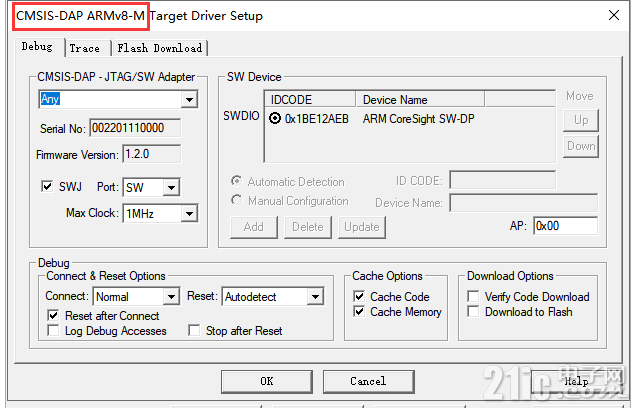This screenshot has height=408, width=637.
Task: Toggle the Reset after Connect checkbox
Action: 53,316
